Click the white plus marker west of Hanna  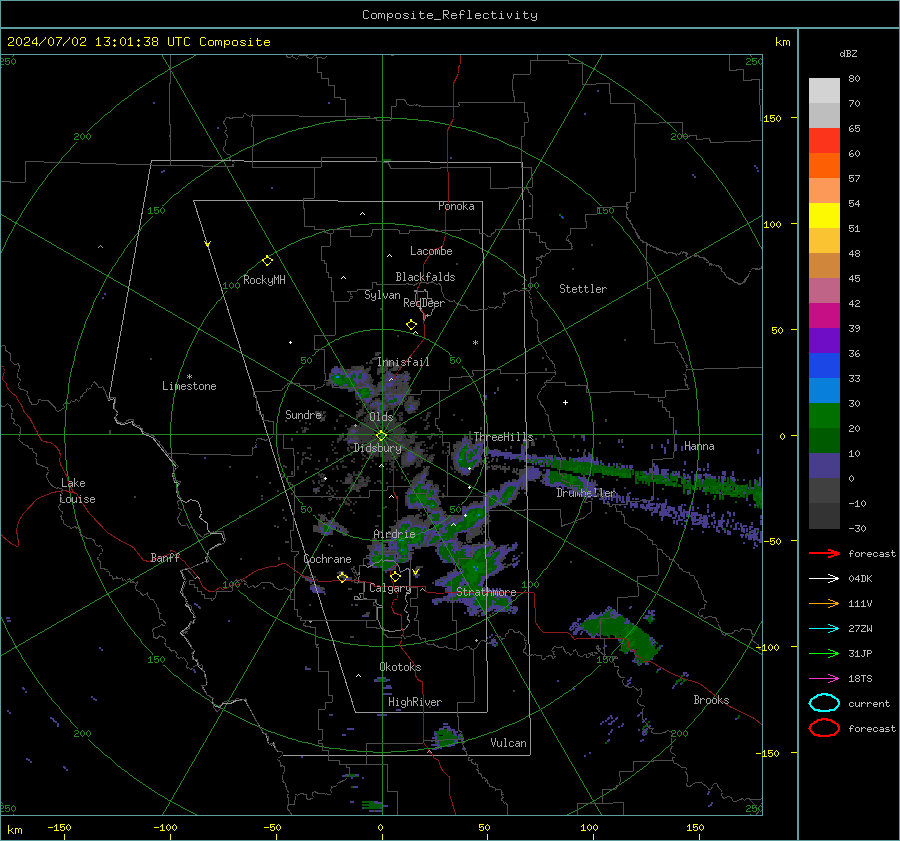coord(565,402)
